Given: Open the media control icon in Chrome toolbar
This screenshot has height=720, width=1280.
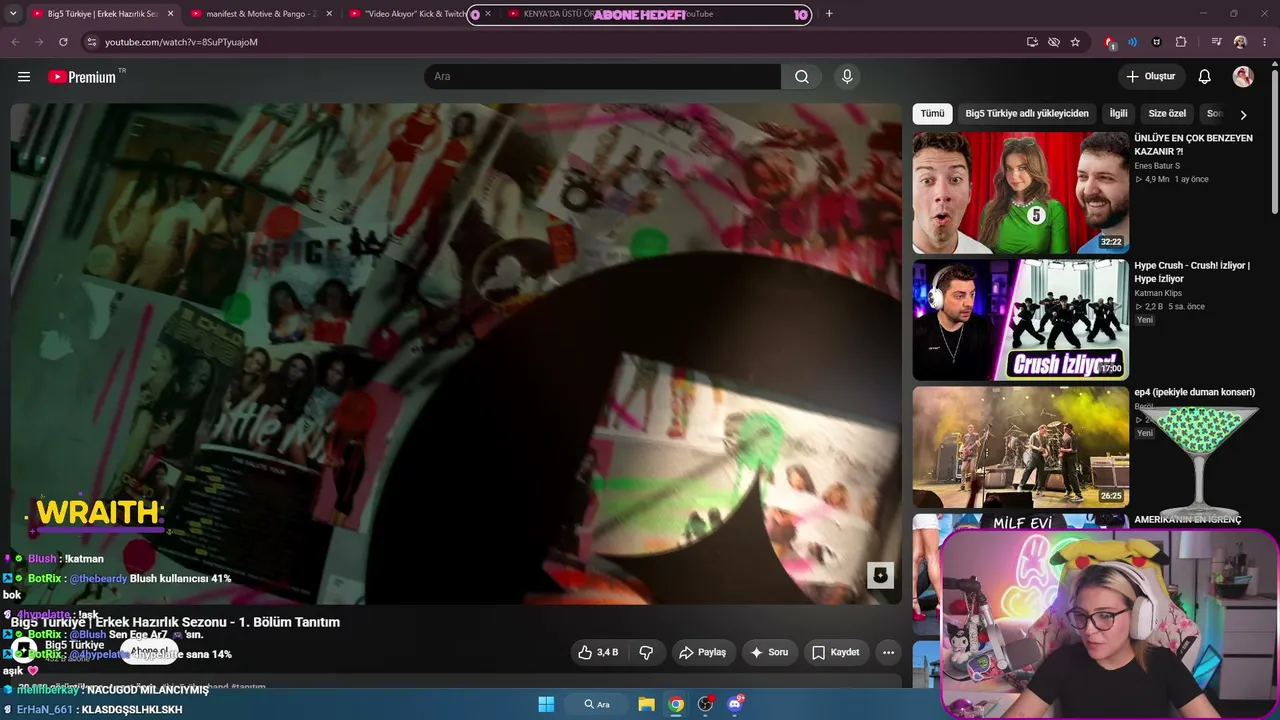Looking at the screenshot, I should [x=1216, y=42].
